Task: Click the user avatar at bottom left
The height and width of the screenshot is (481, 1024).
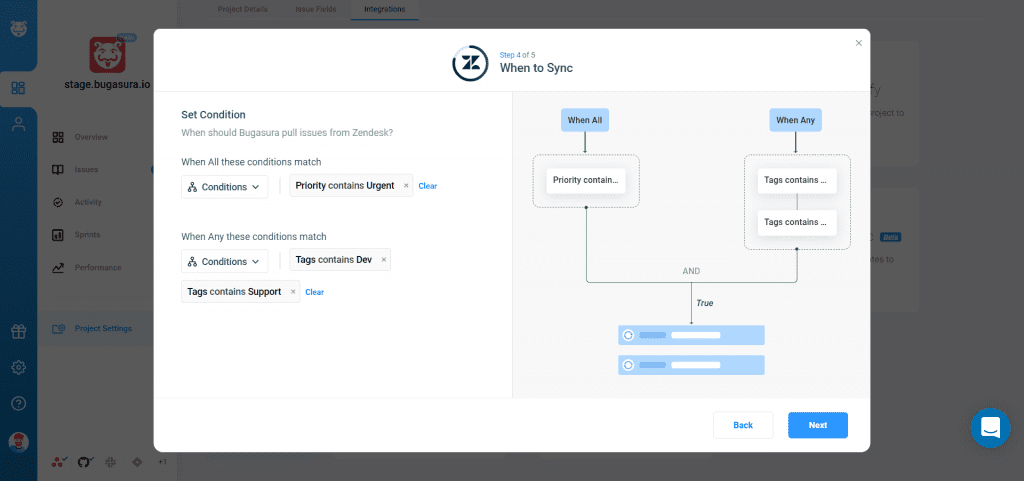Action: (18, 442)
